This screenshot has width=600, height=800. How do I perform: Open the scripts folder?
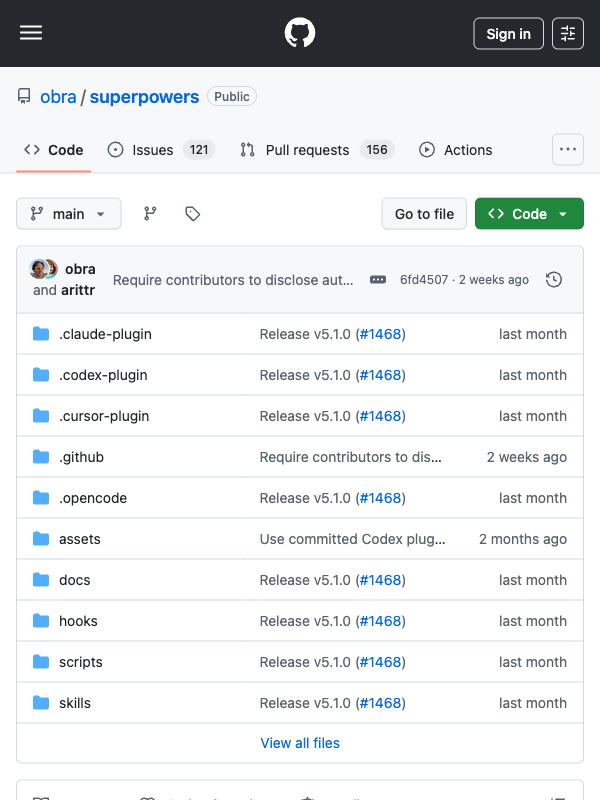(81, 662)
